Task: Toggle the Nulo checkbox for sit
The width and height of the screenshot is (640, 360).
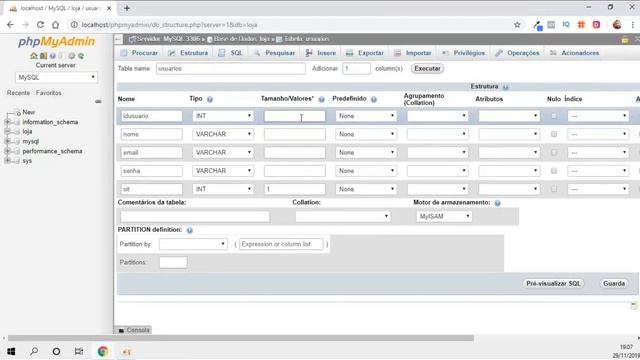Action: tap(554, 189)
